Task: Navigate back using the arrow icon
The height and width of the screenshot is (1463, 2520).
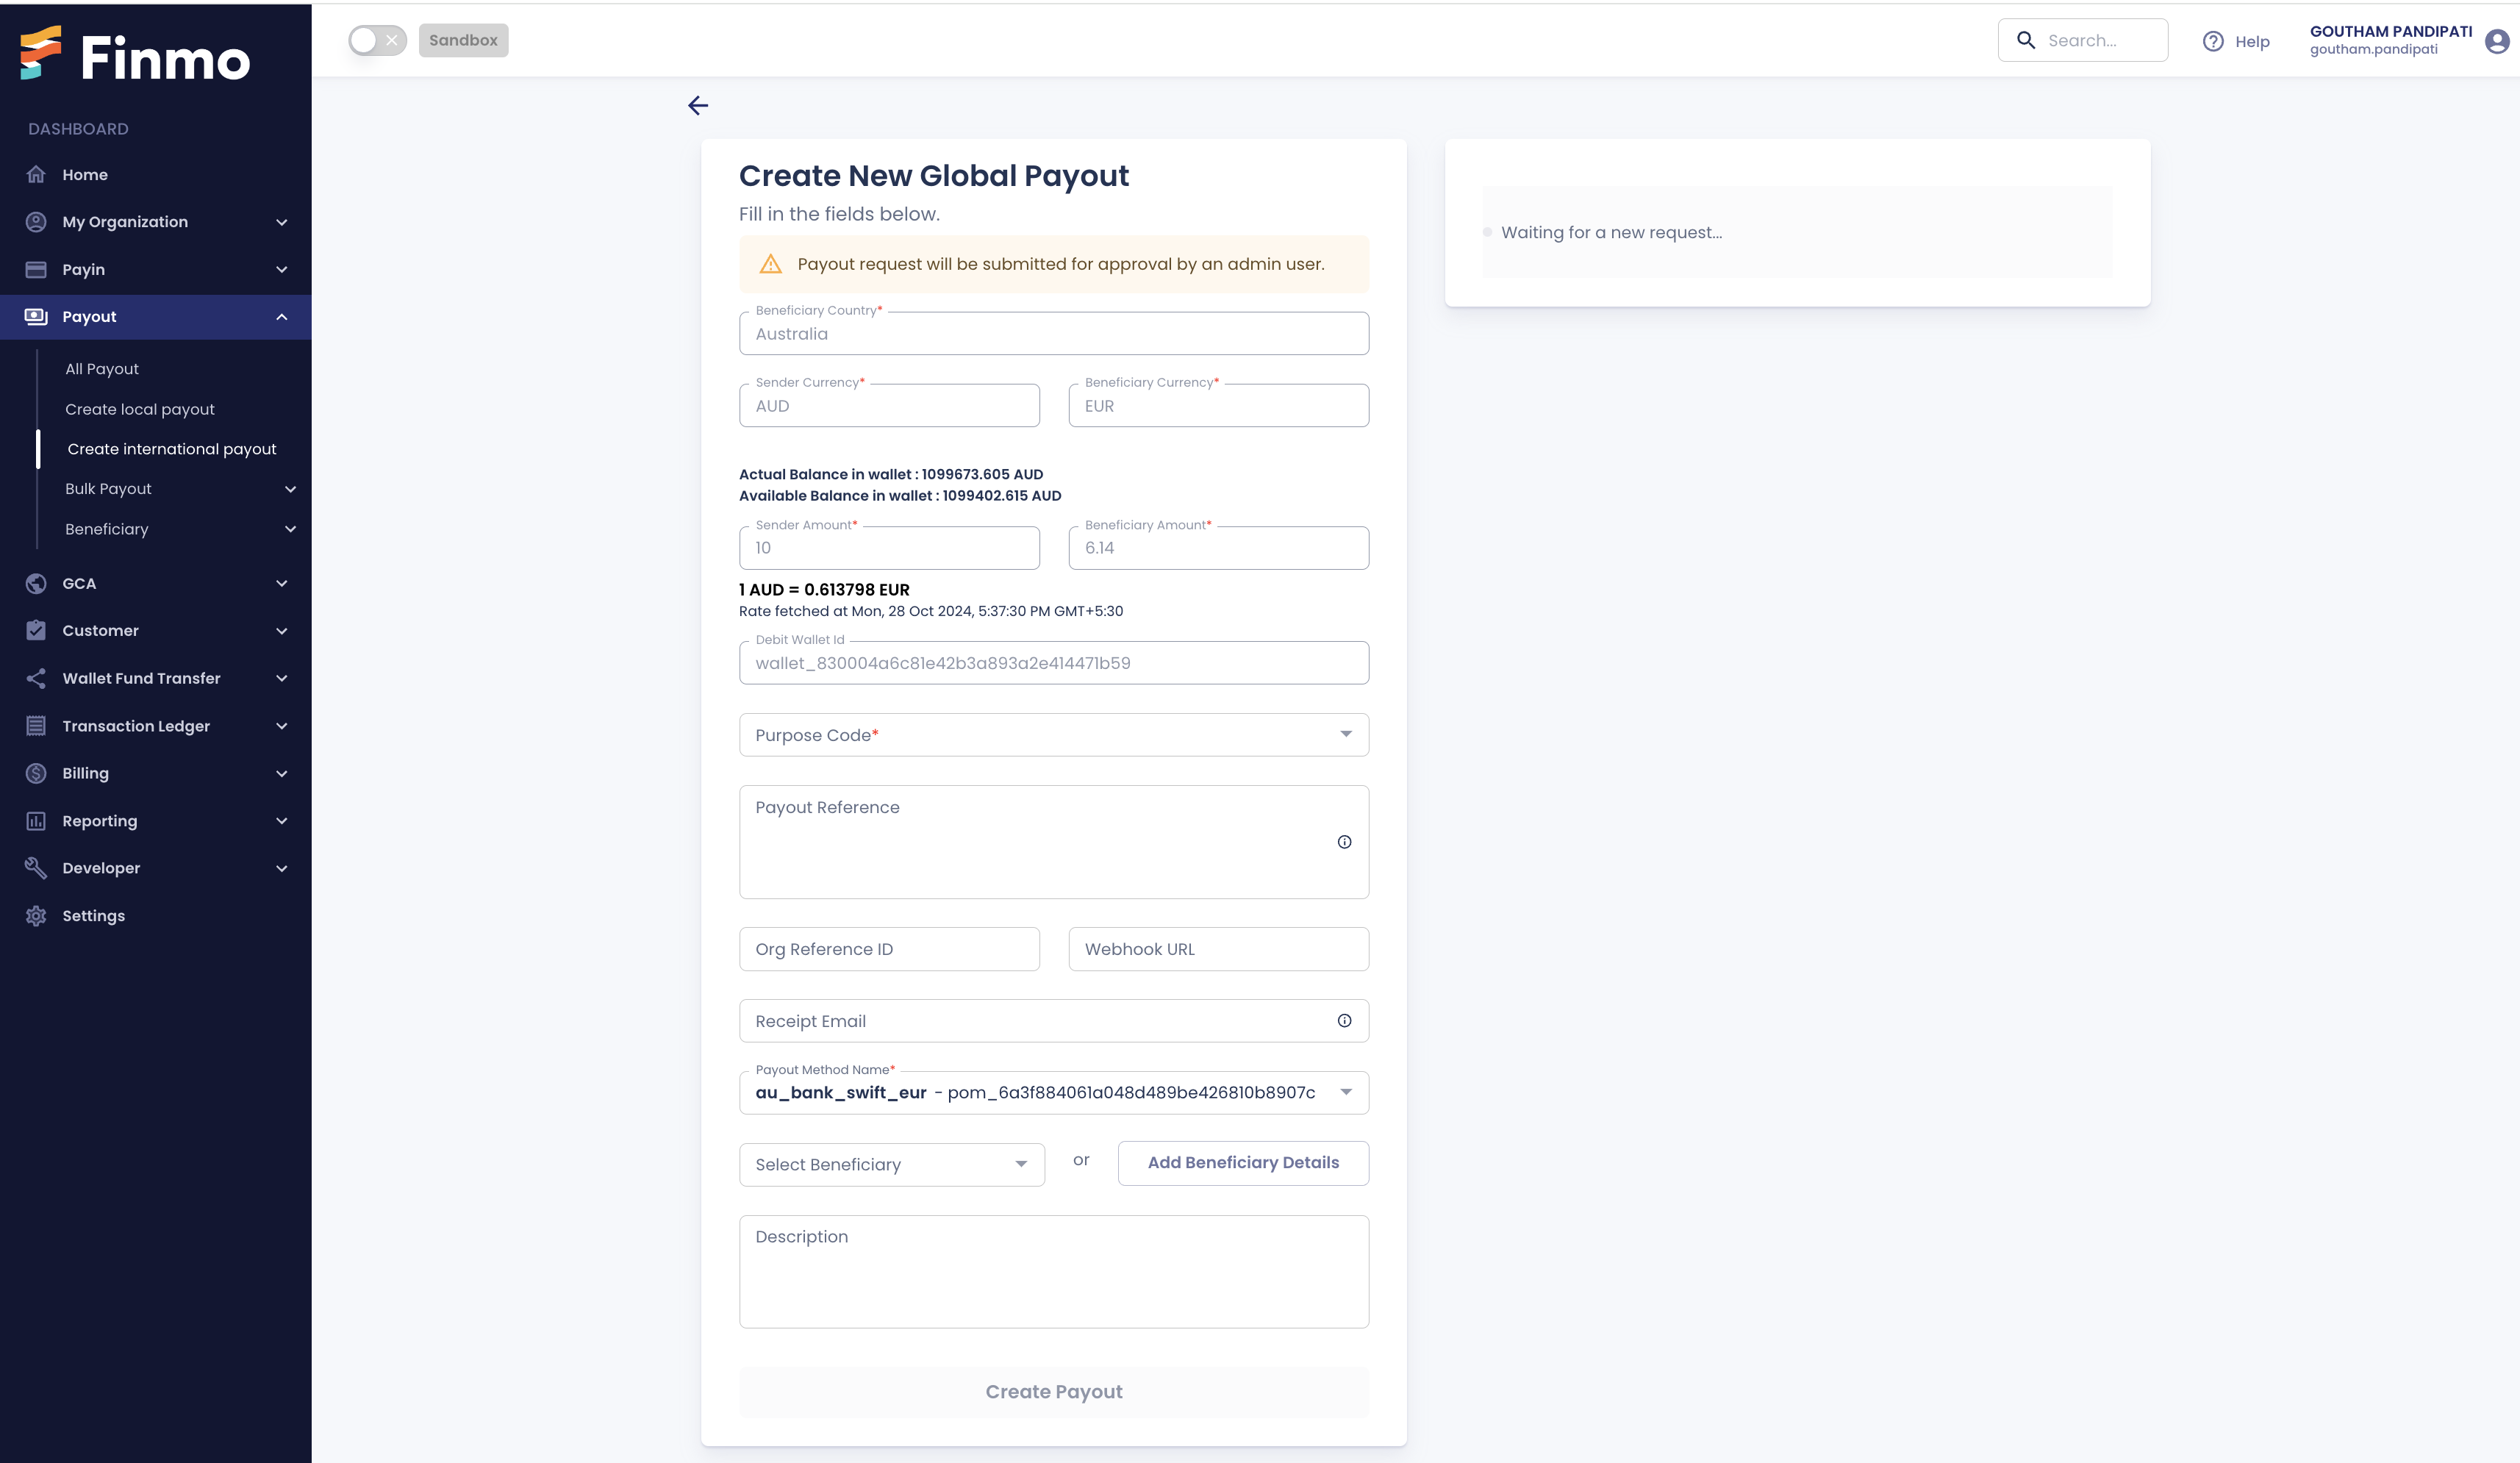Action: (698, 107)
